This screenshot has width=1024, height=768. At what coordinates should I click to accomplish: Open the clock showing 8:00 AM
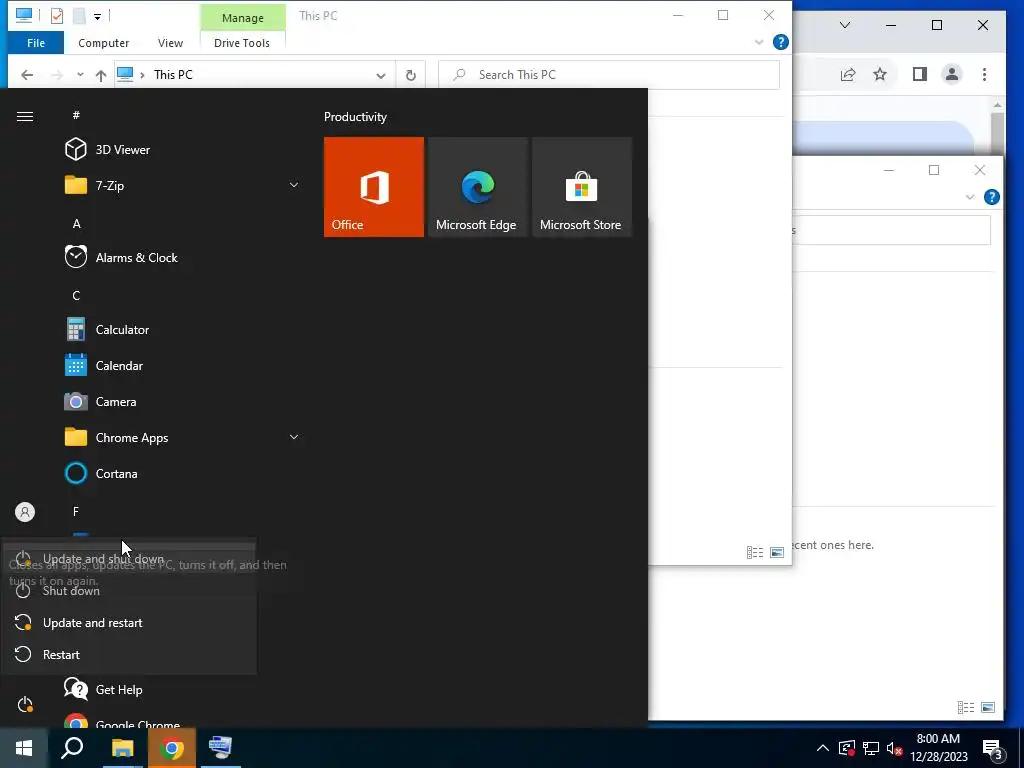tap(938, 748)
